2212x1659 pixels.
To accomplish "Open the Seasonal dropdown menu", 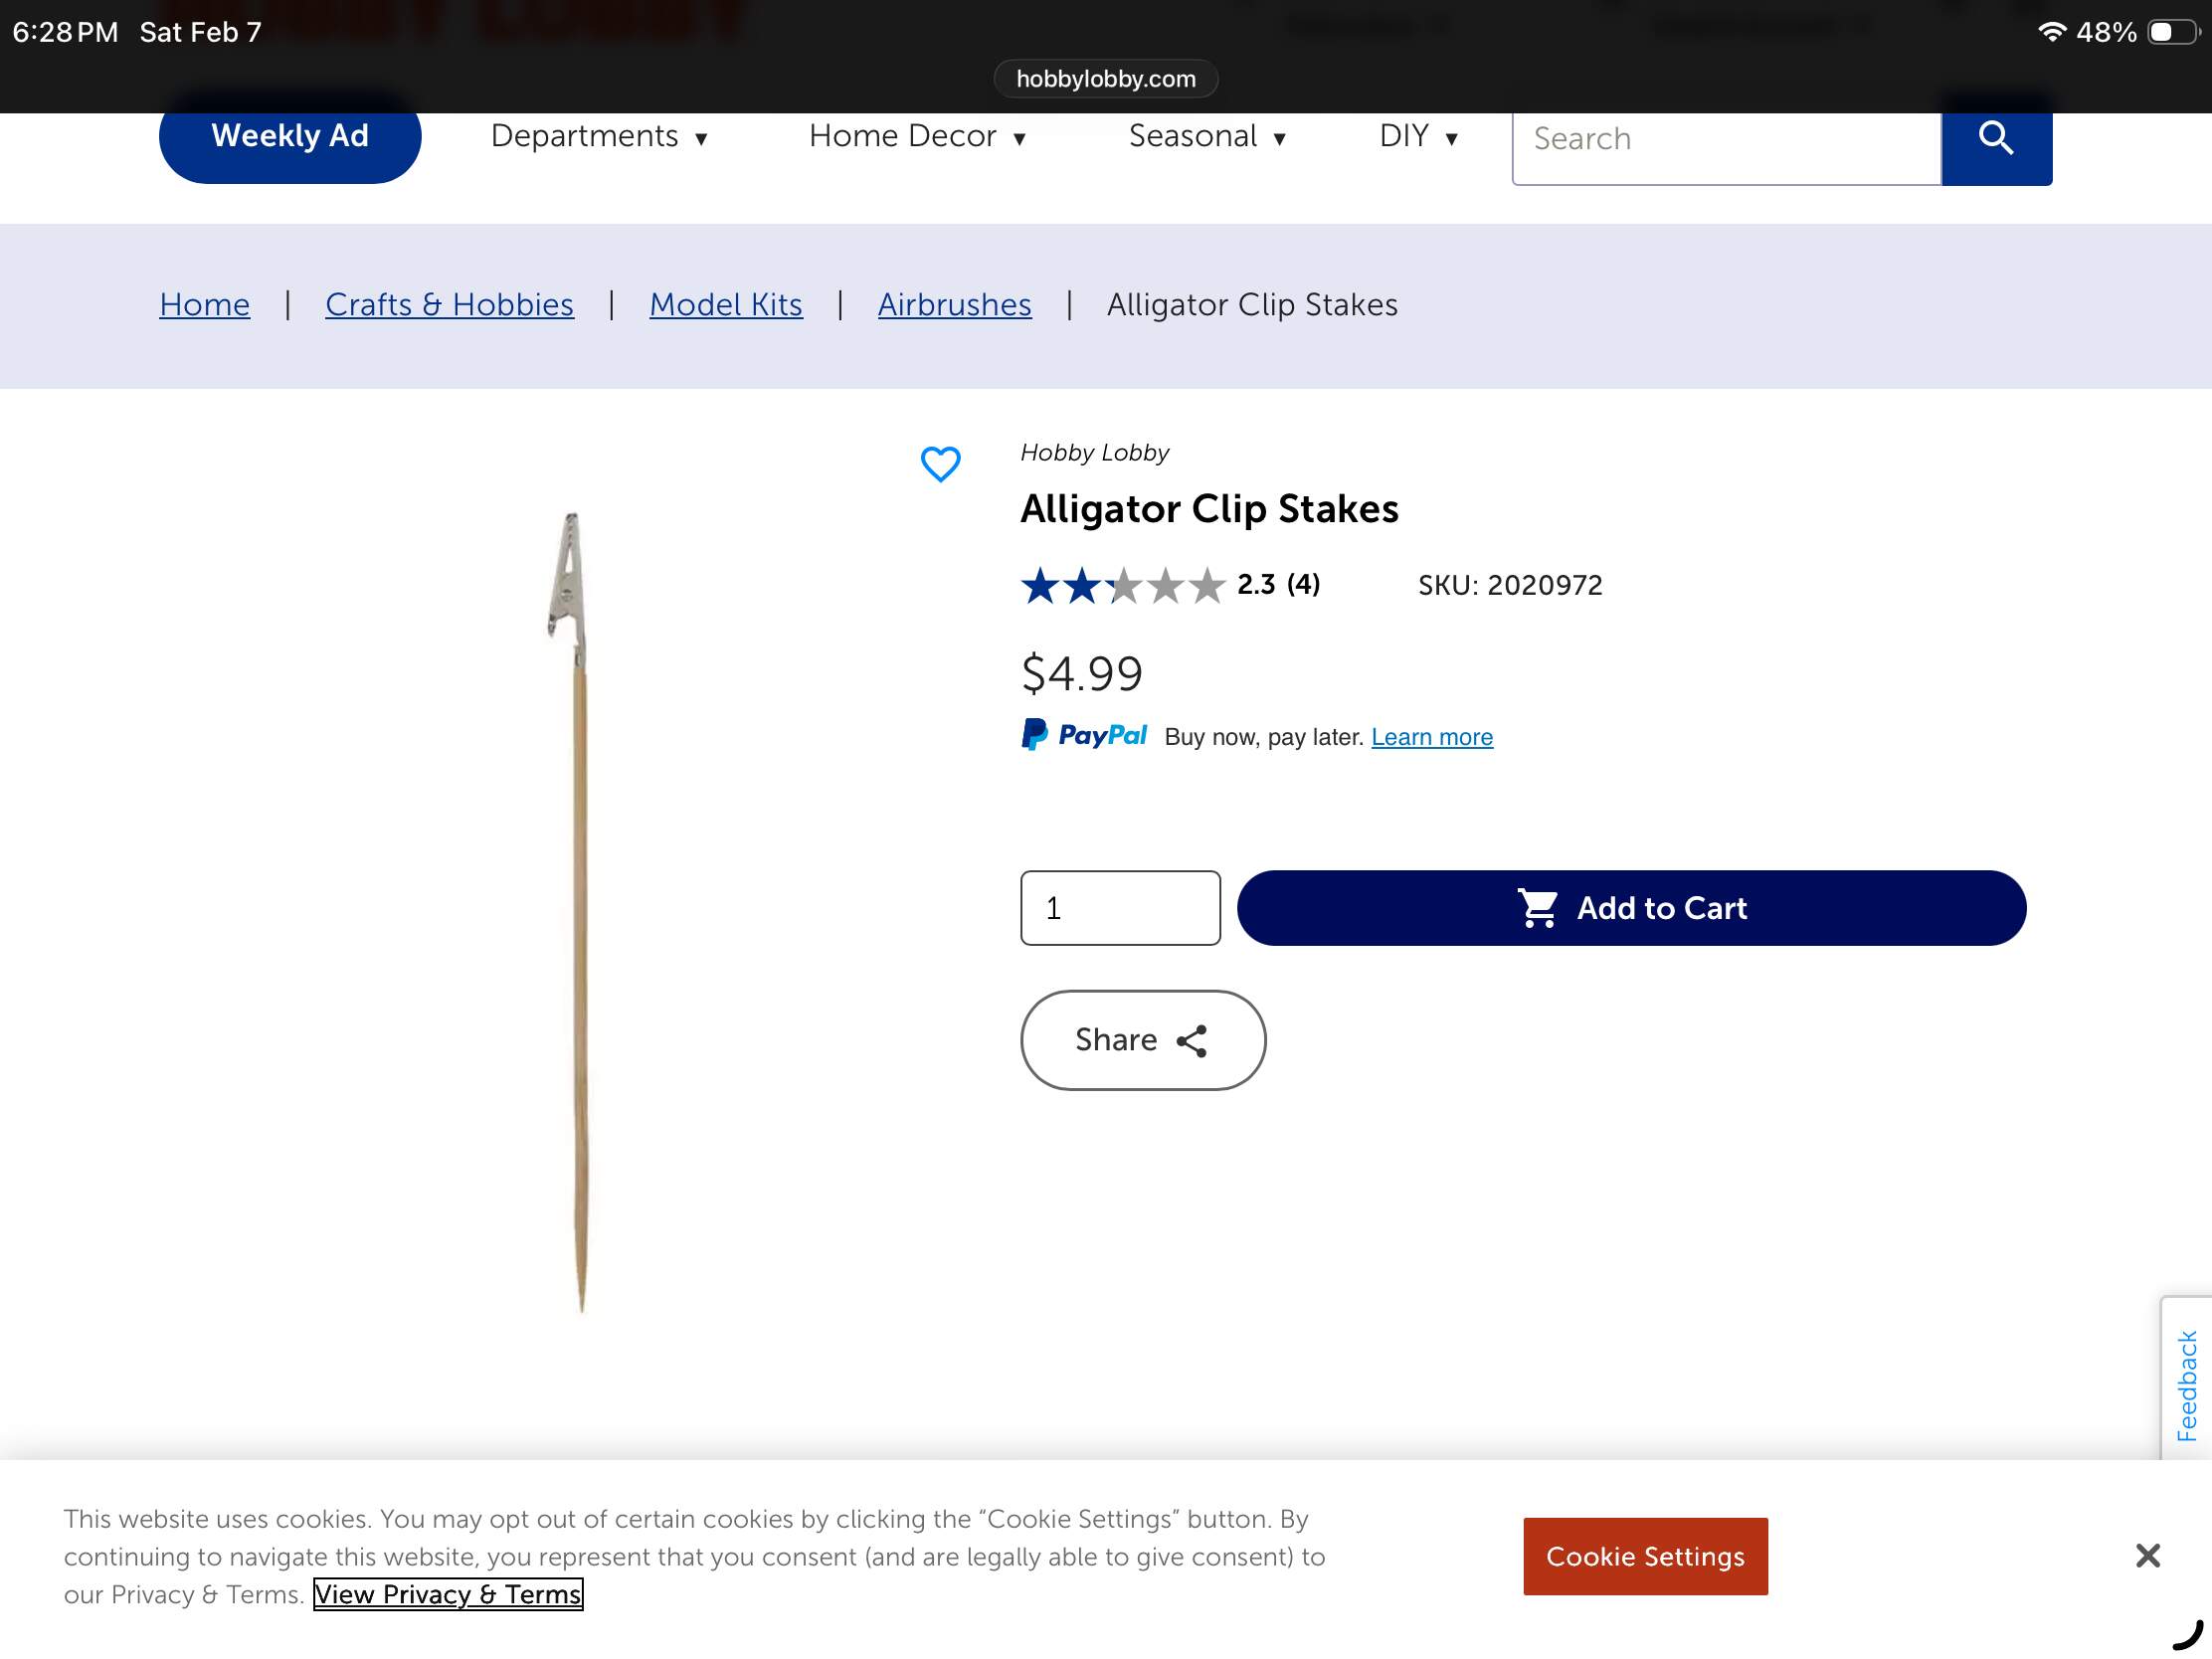I will pos(1206,136).
